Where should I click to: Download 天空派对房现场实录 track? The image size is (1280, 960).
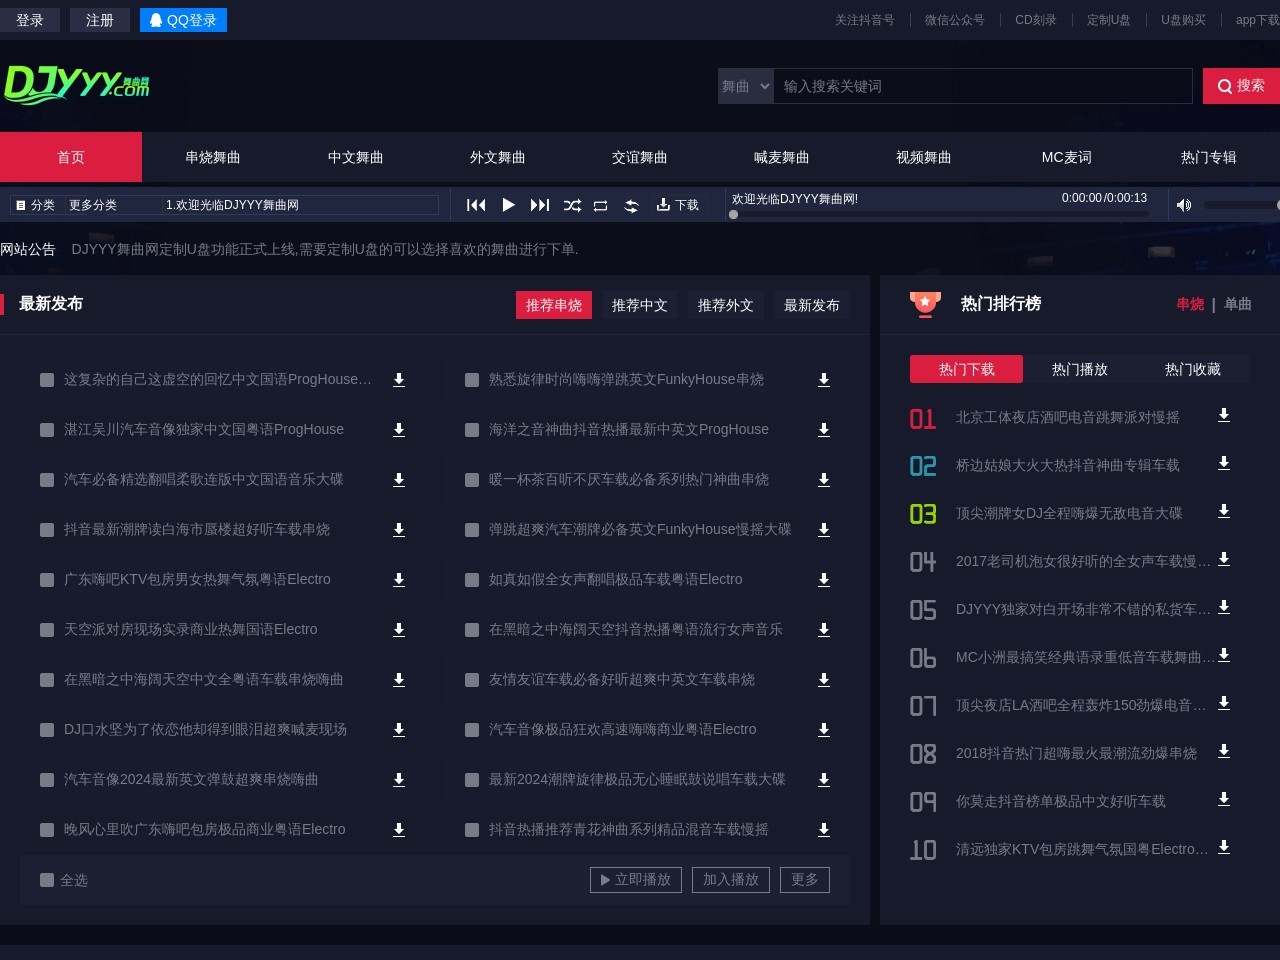pos(399,630)
